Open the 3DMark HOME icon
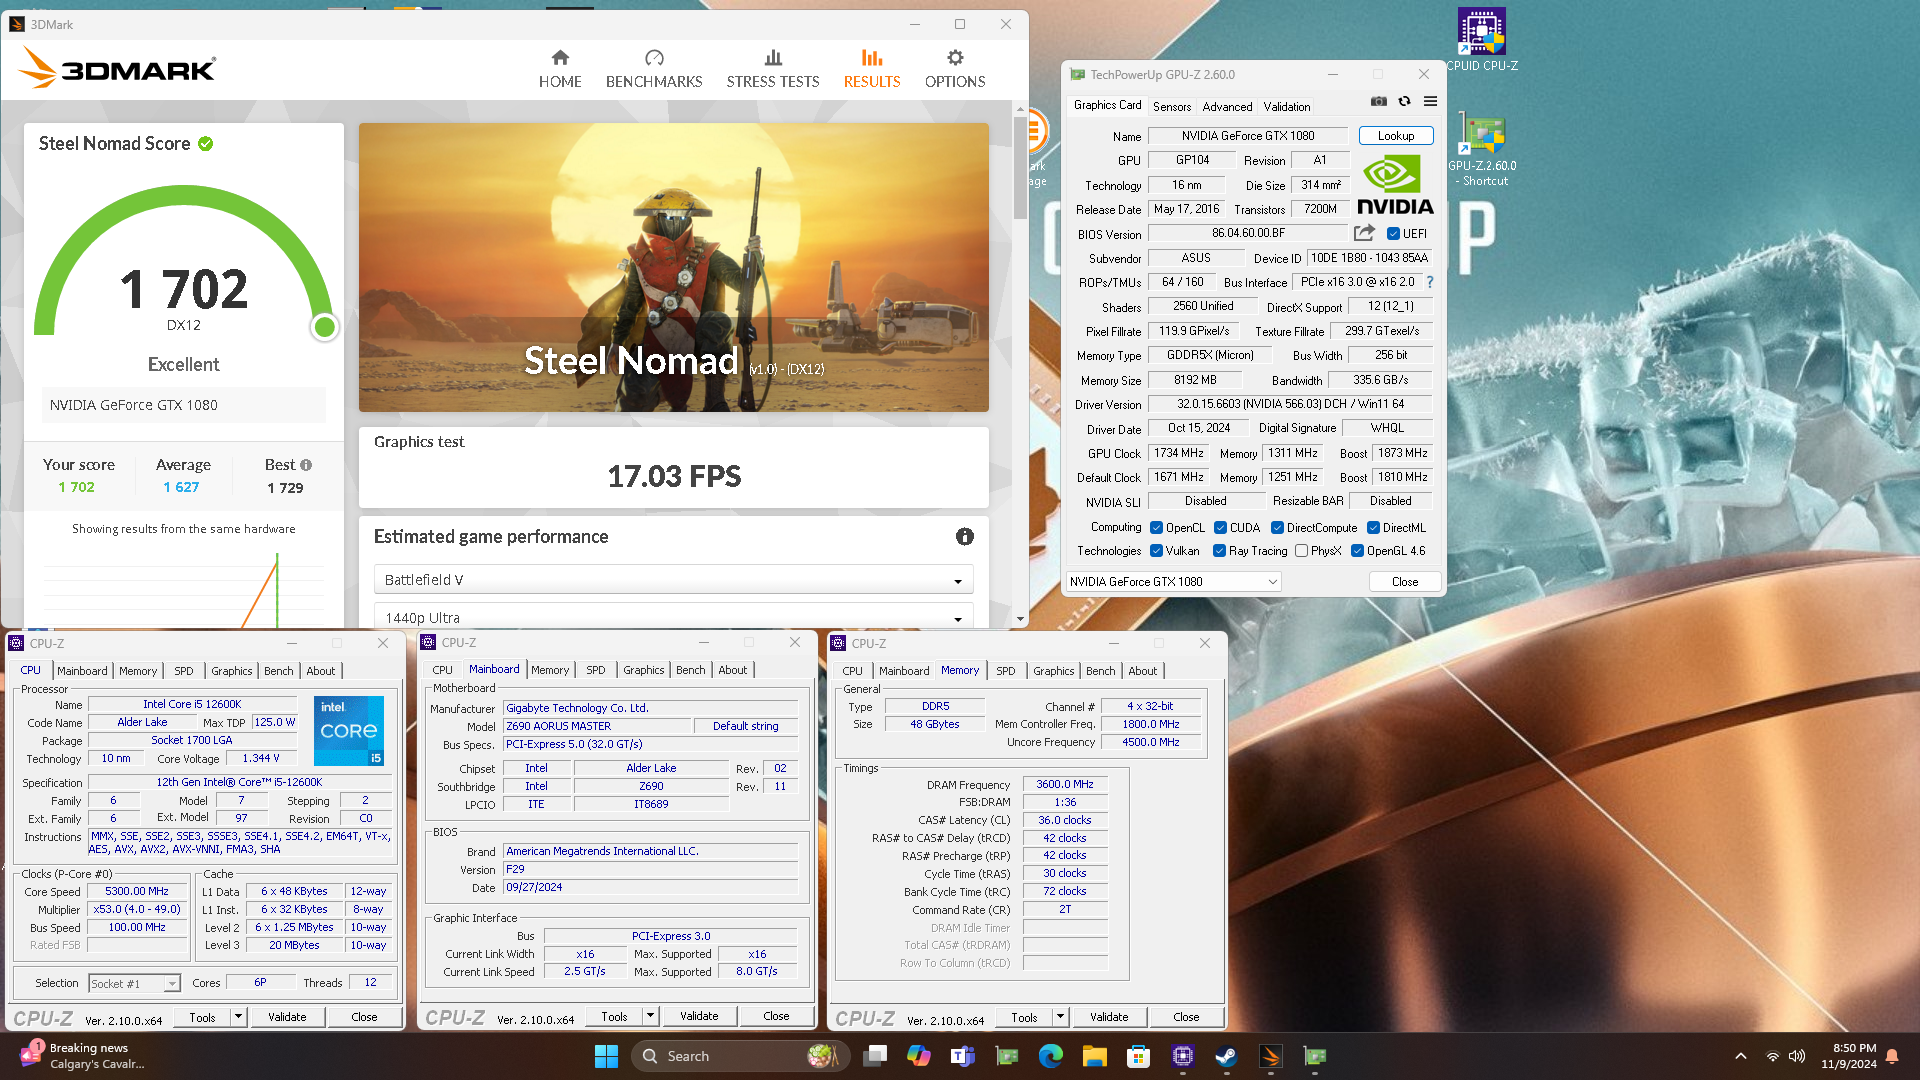 coord(560,58)
